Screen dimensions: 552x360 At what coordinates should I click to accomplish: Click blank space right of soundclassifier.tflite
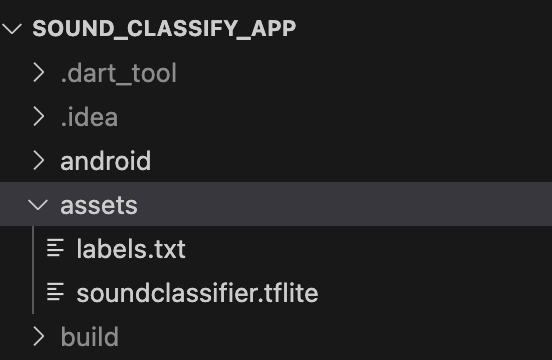(x=435, y=292)
